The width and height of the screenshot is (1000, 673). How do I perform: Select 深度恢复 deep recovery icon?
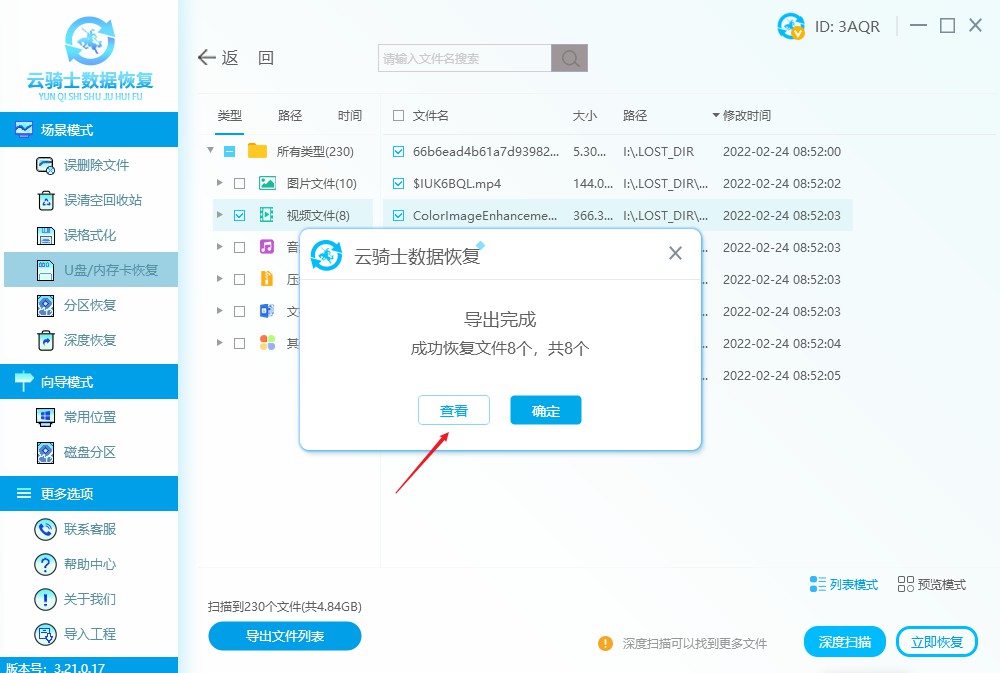pos(46,341)
